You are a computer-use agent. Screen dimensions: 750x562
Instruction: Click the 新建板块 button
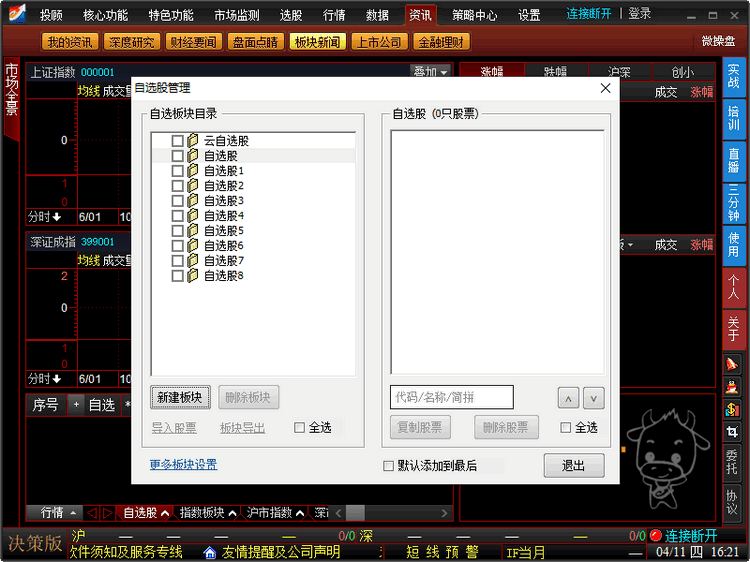[180, 397]
